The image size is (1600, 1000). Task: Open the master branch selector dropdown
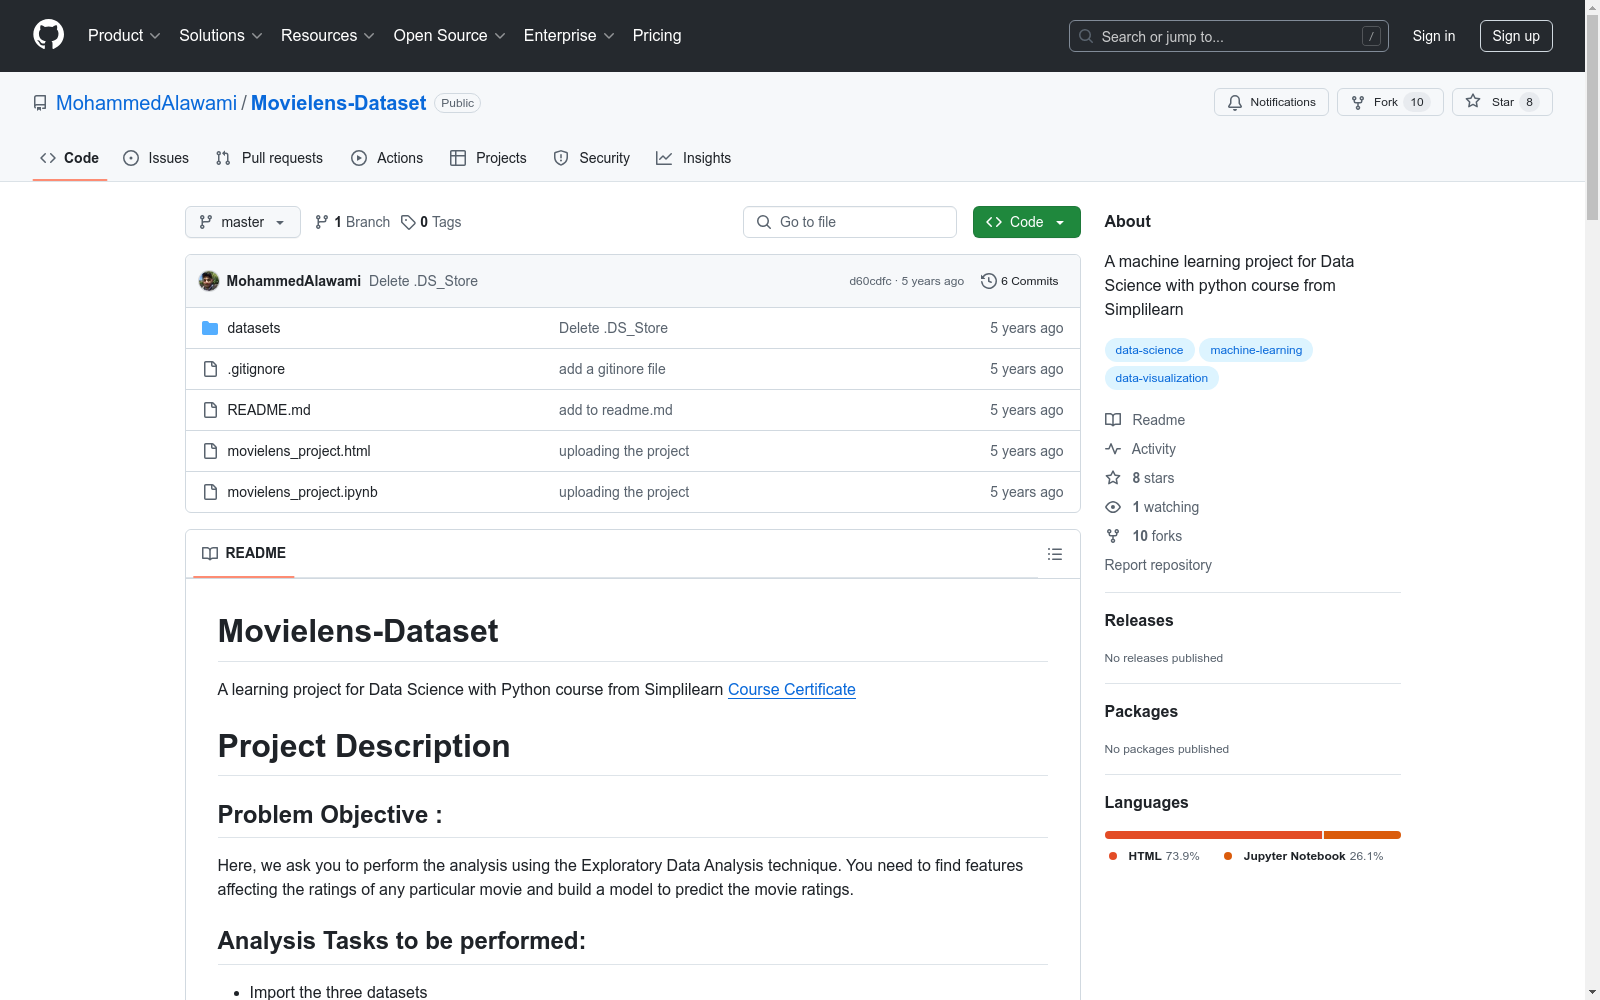click(243, 222)
